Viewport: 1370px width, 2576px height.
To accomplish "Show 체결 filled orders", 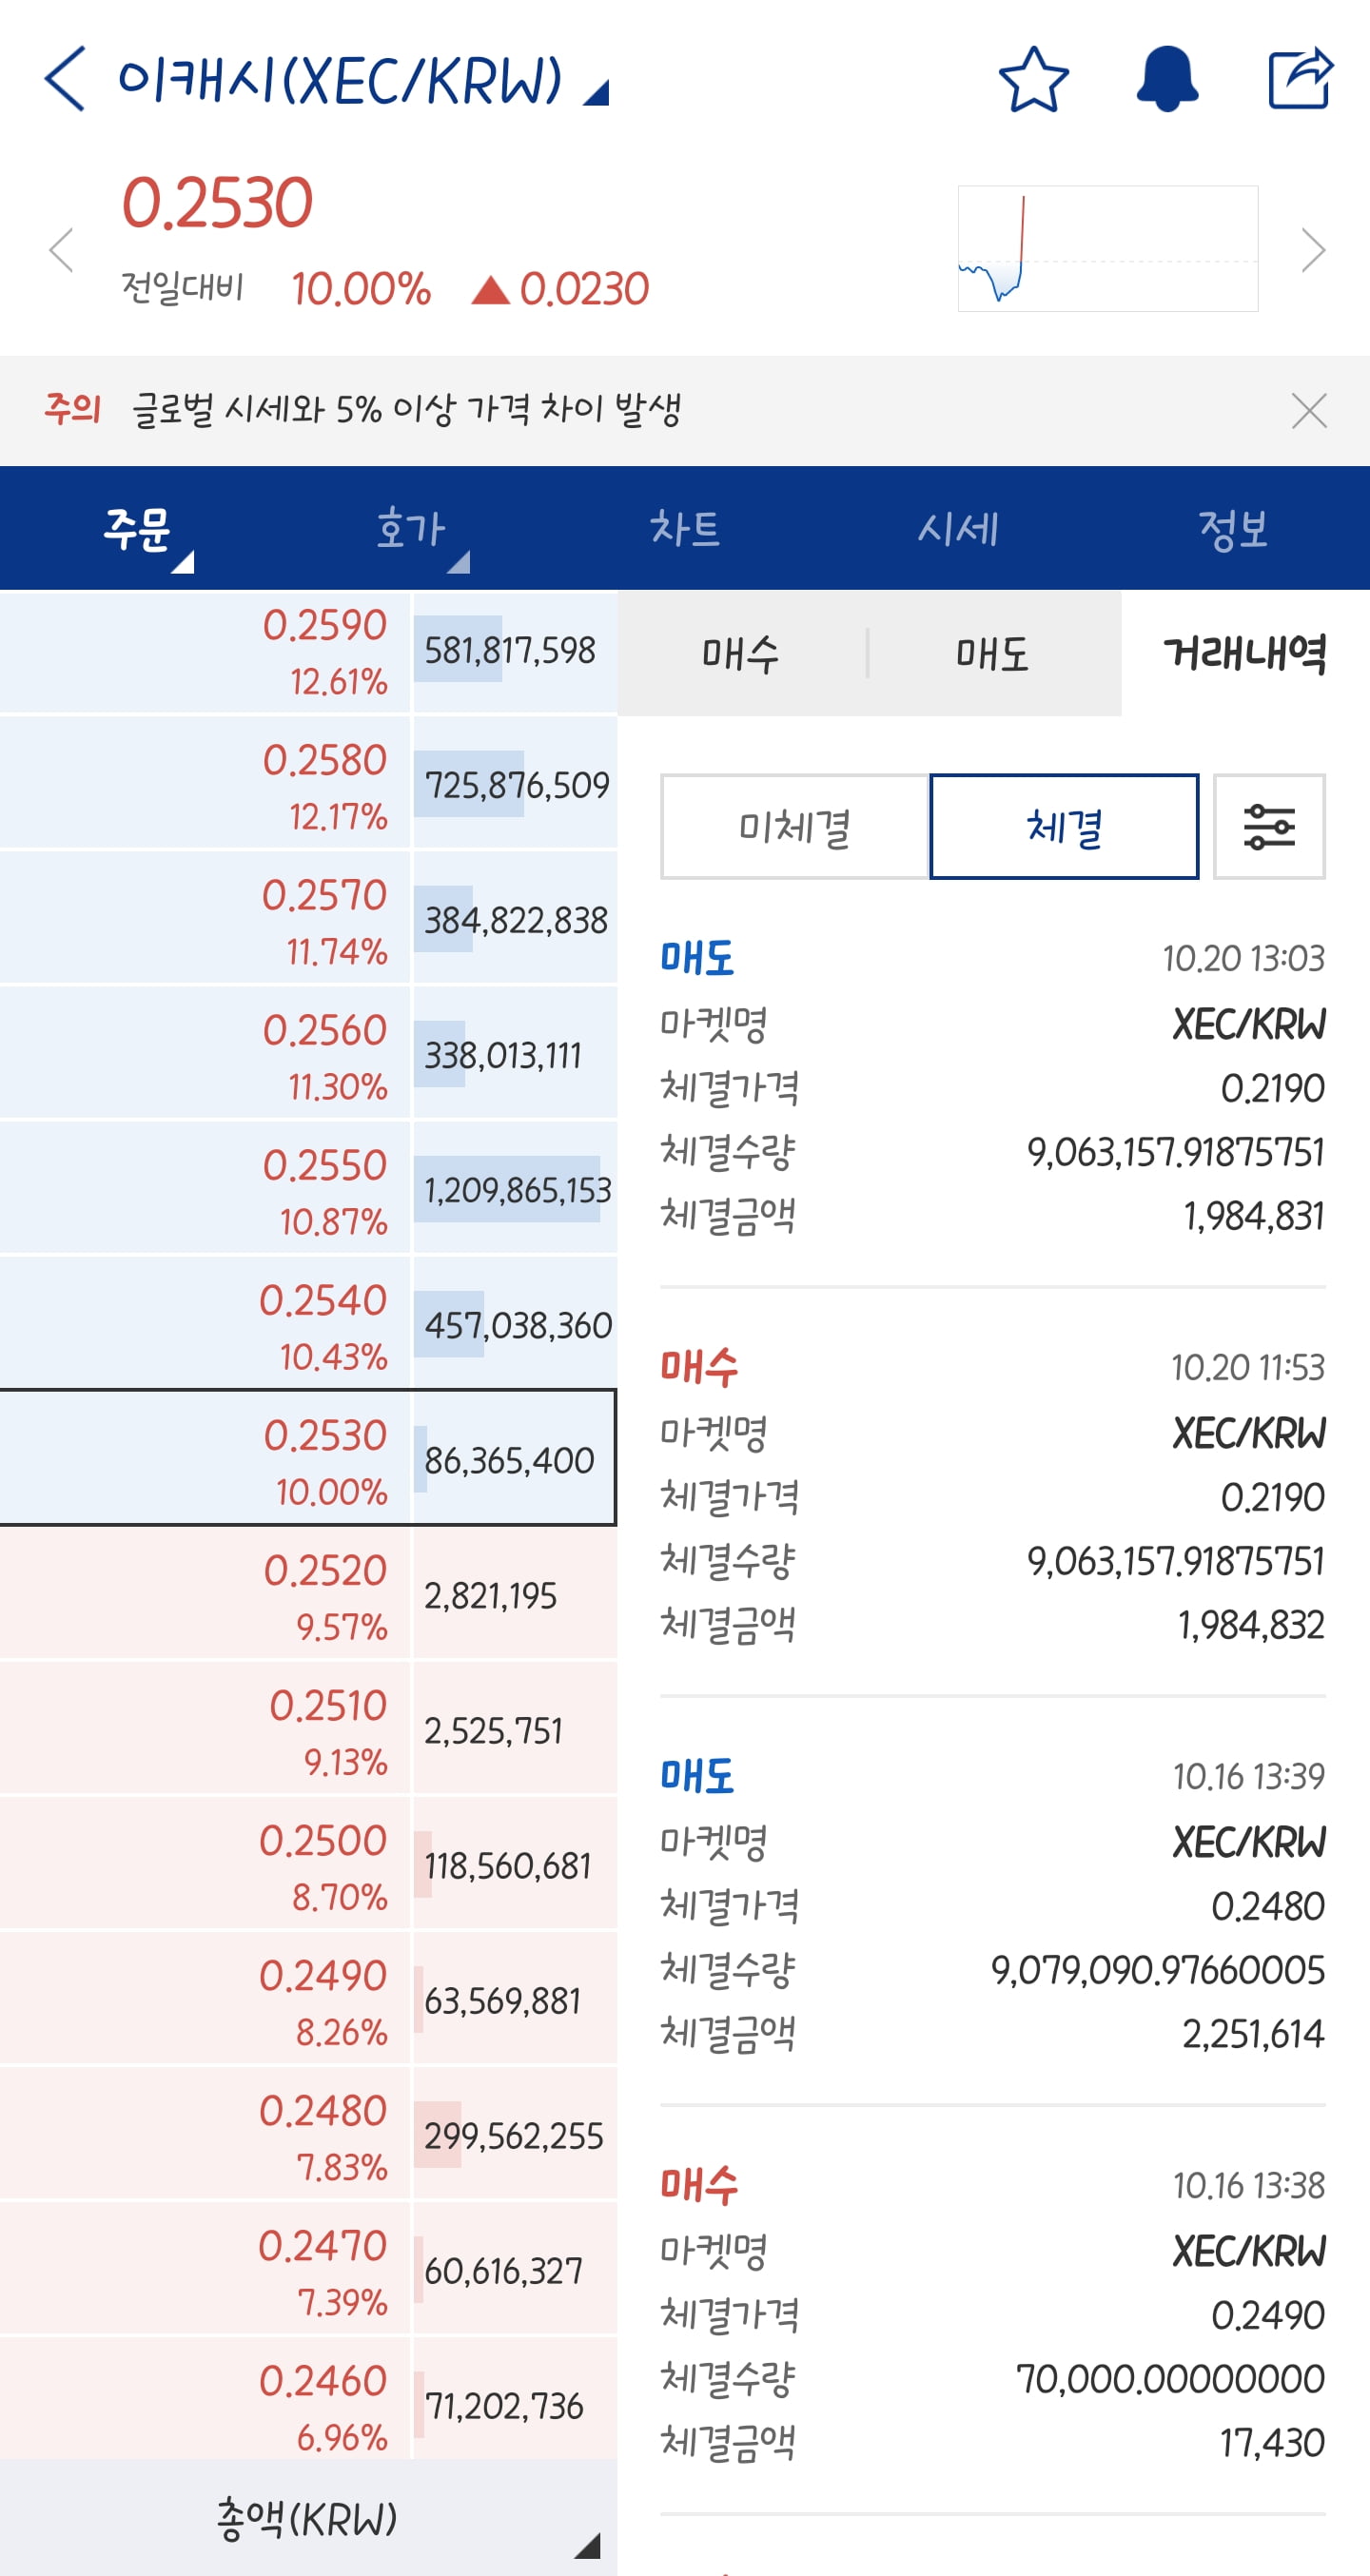I will [x=1064, y=827].
